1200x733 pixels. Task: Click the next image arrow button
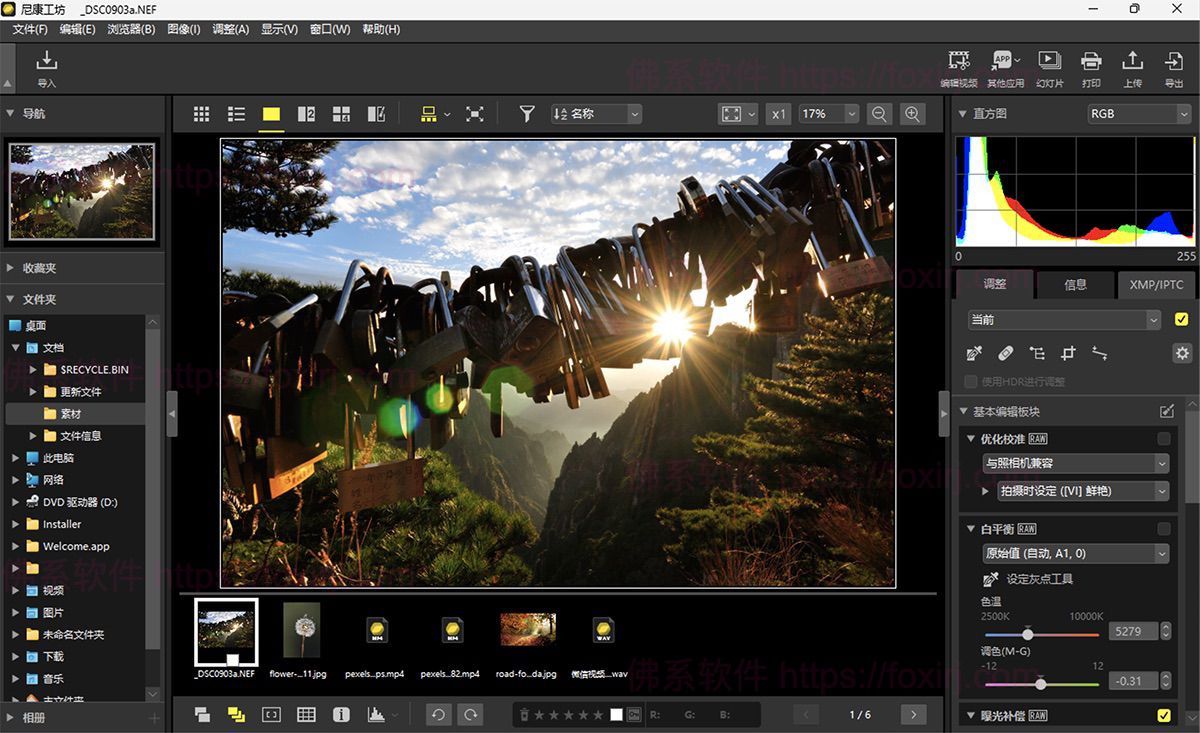coord(912,715)
